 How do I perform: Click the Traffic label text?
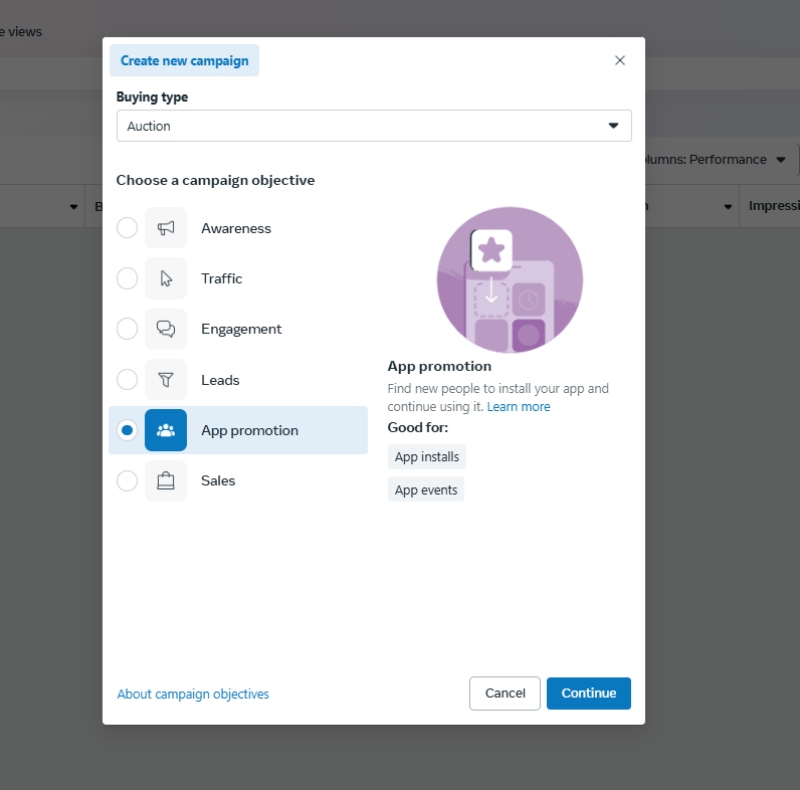point(221,279)
